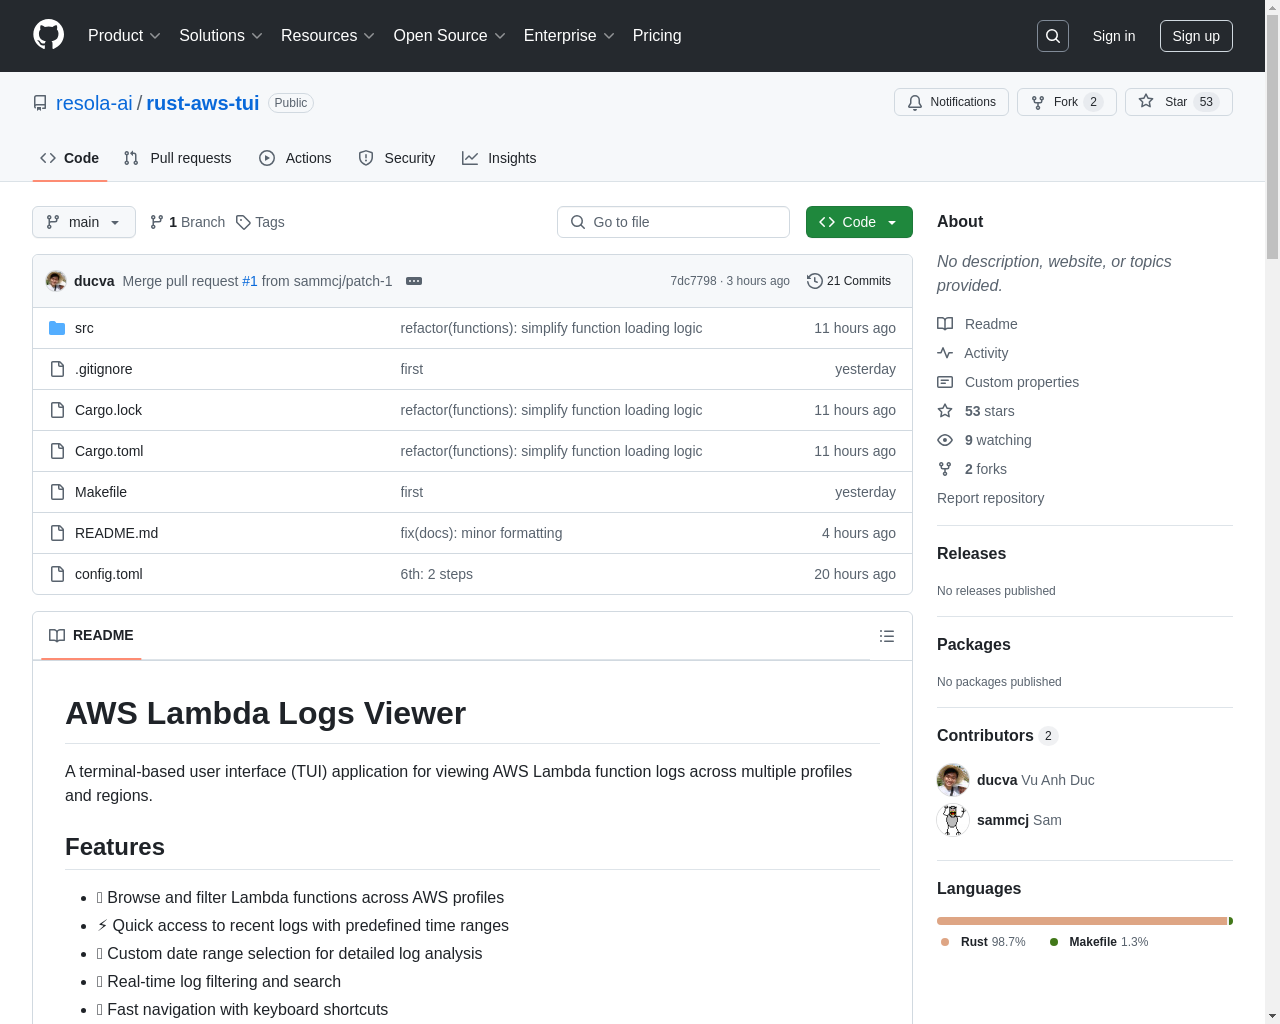
Task: Switch to the Insights tab
Action: click(499, 158)
